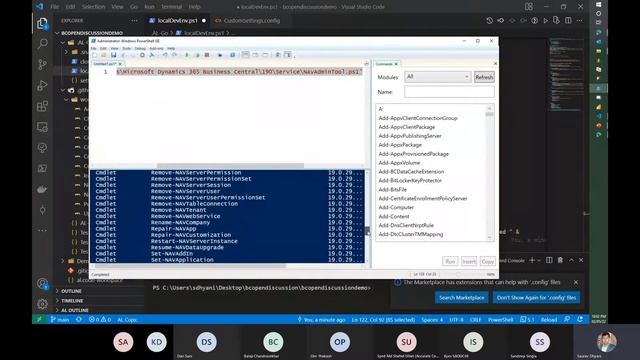Viewport: 640px width, 360px height.
Task: Open Selection menu in VS Code
Action: pos(93,7)
